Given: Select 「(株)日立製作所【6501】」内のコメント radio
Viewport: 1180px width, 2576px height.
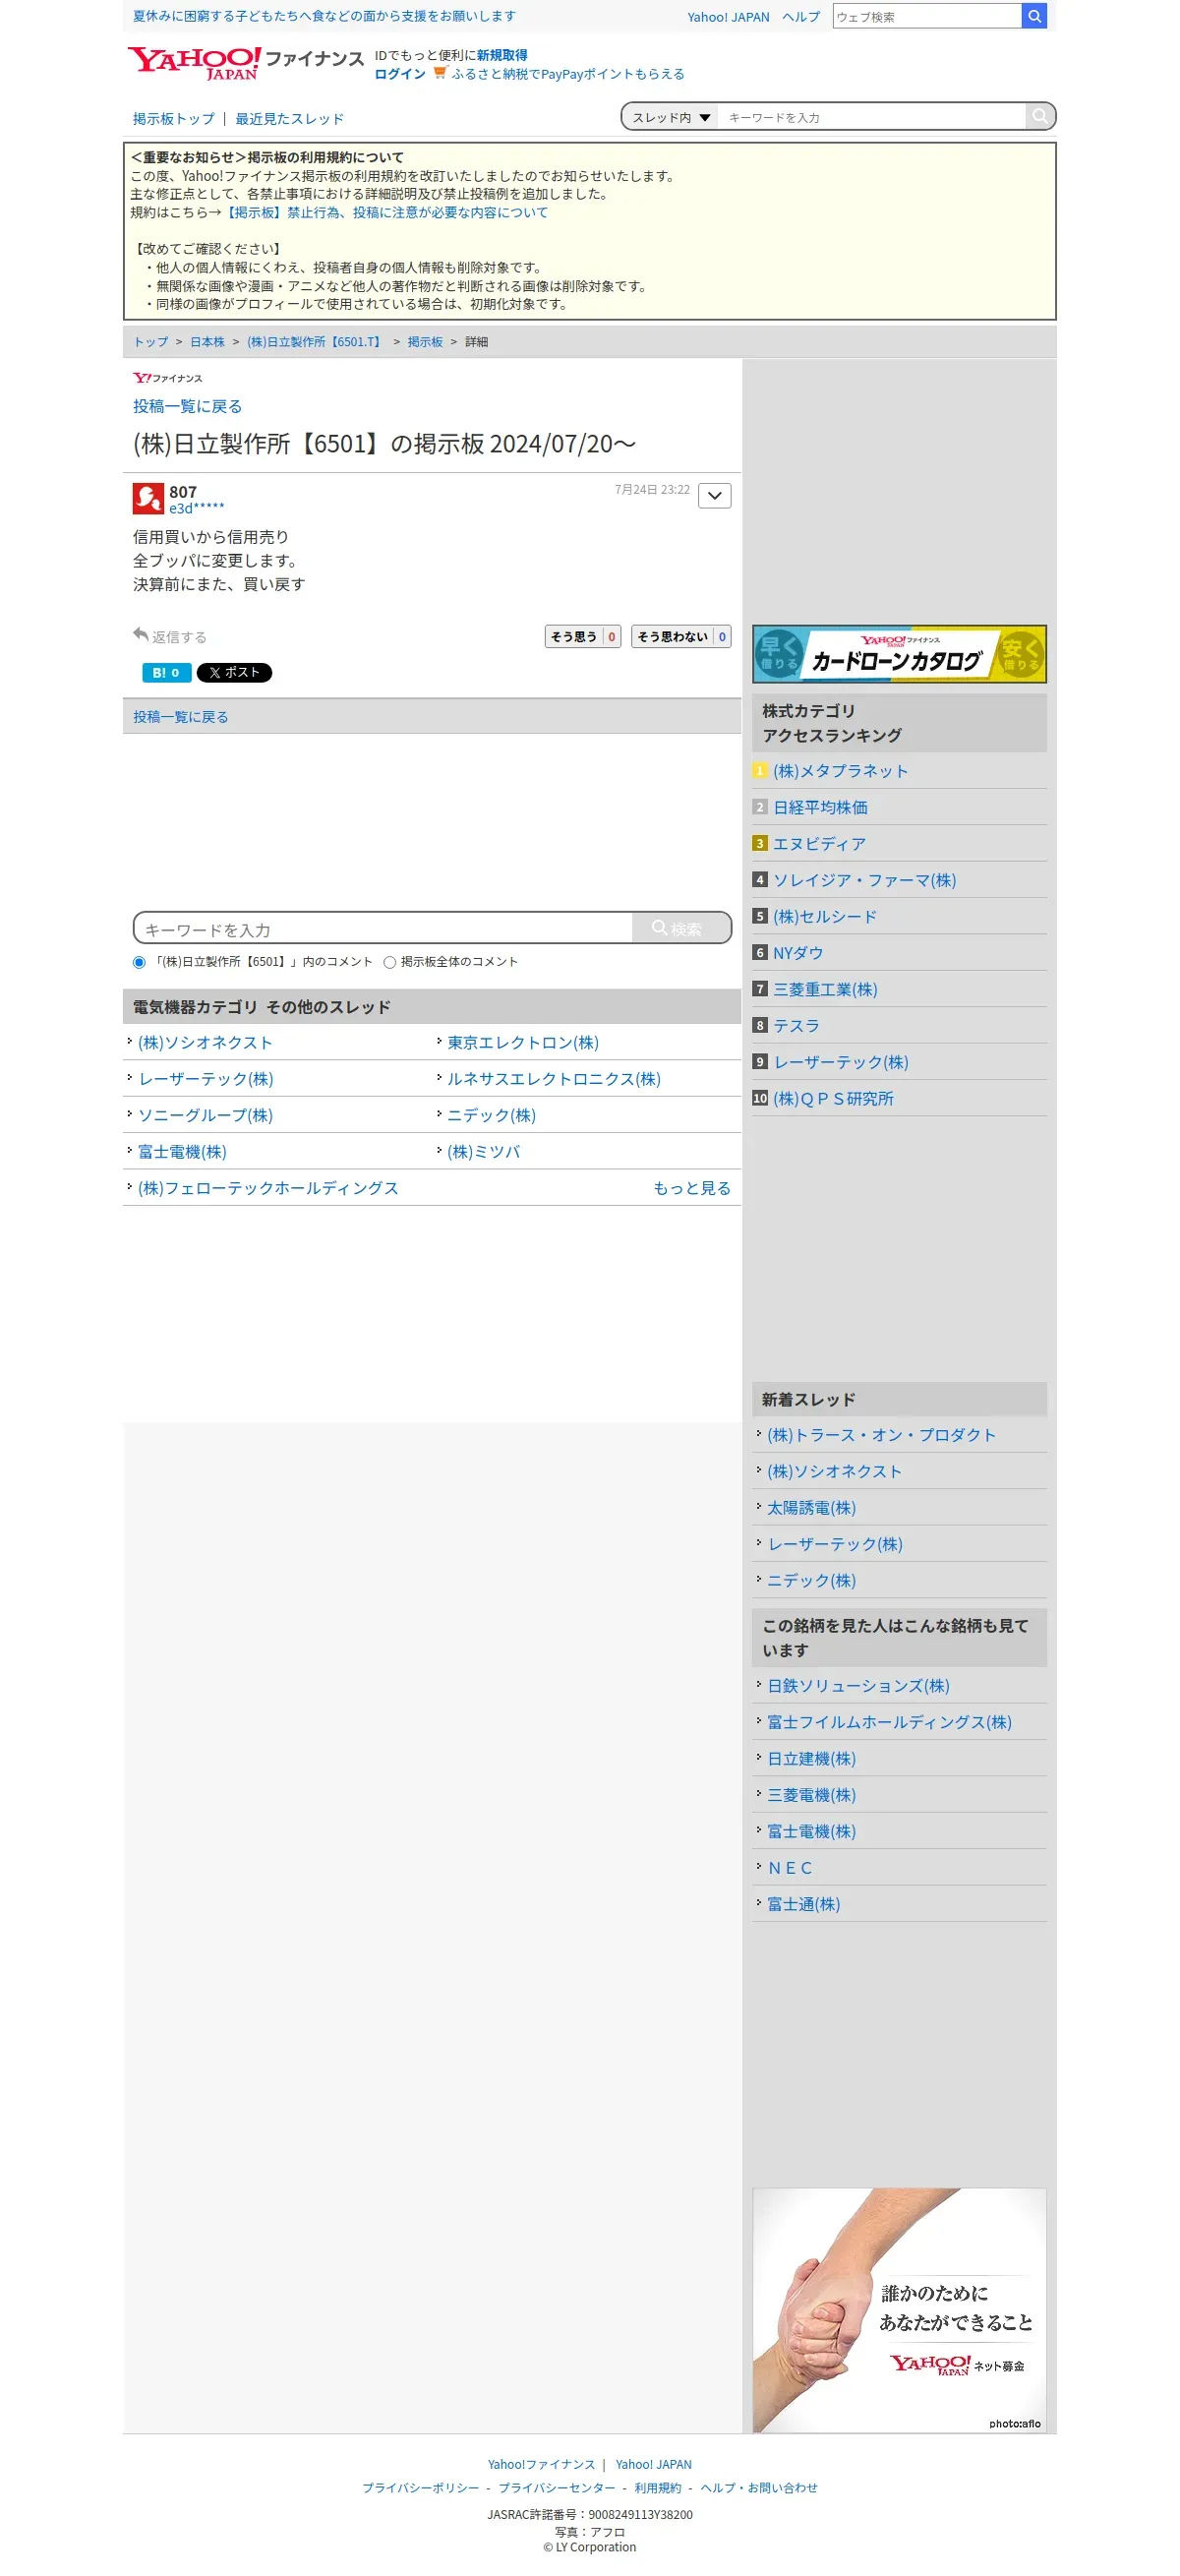Looking at the screenshot, I should click(139, 962).
